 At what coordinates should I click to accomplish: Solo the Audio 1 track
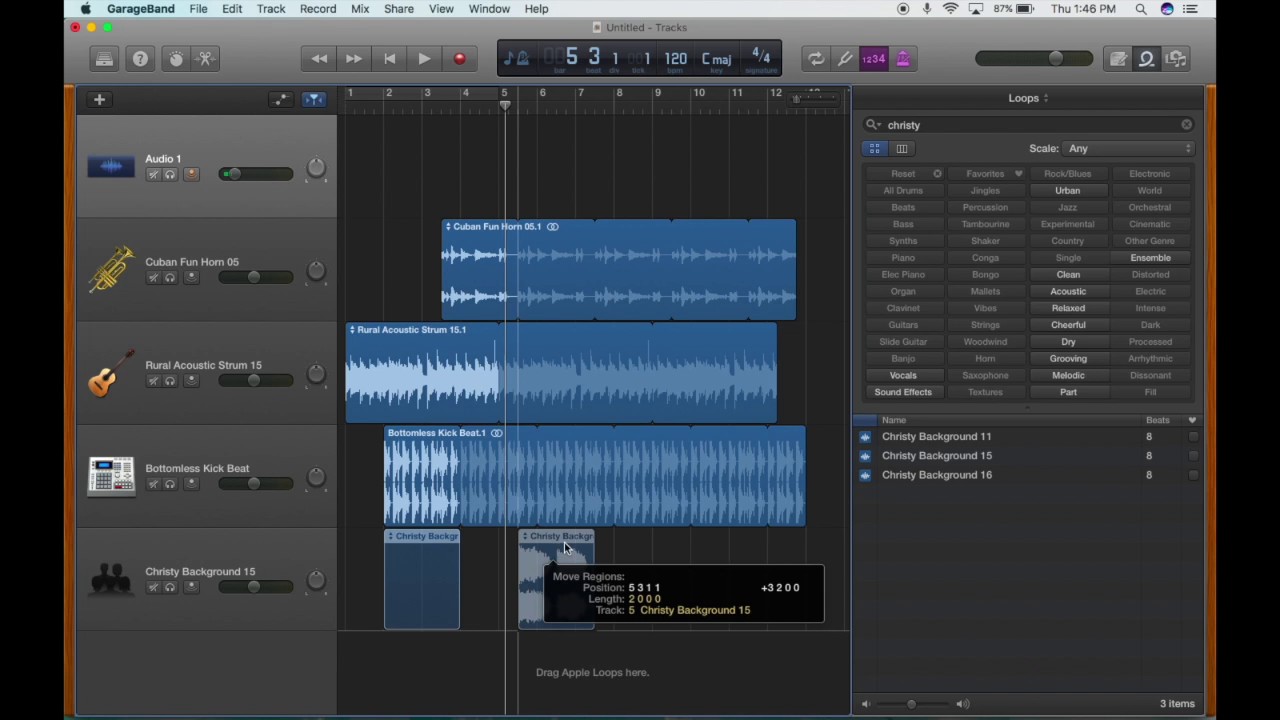(170, 175)
